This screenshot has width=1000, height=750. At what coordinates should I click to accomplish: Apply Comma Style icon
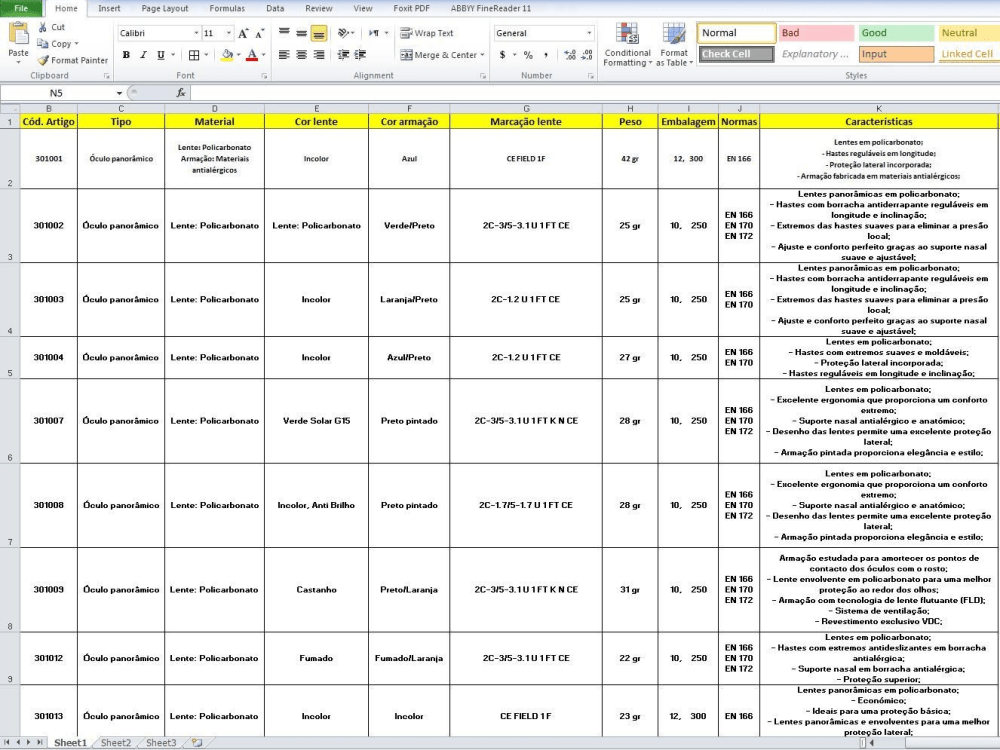[546, 55]
